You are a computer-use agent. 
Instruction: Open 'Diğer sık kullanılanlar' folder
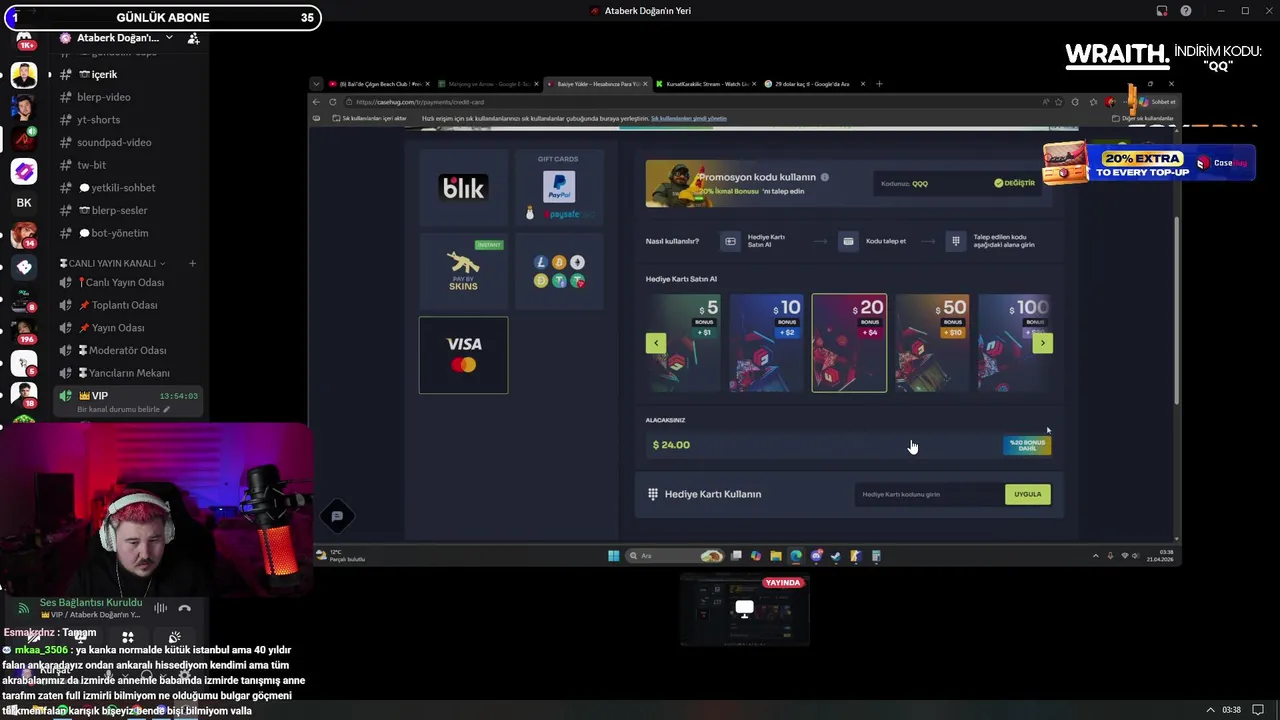pyautogui.click(x=1143, y=118)
